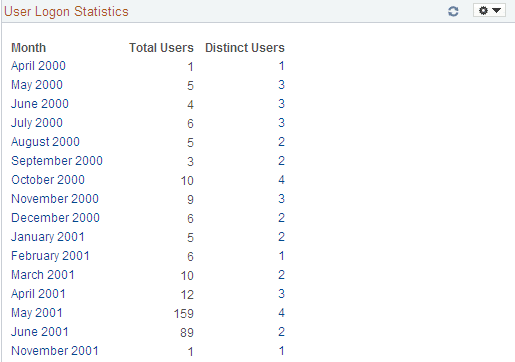Open the May 2000 month link
This screenshot has height=362, width=515.
(37, 85)
